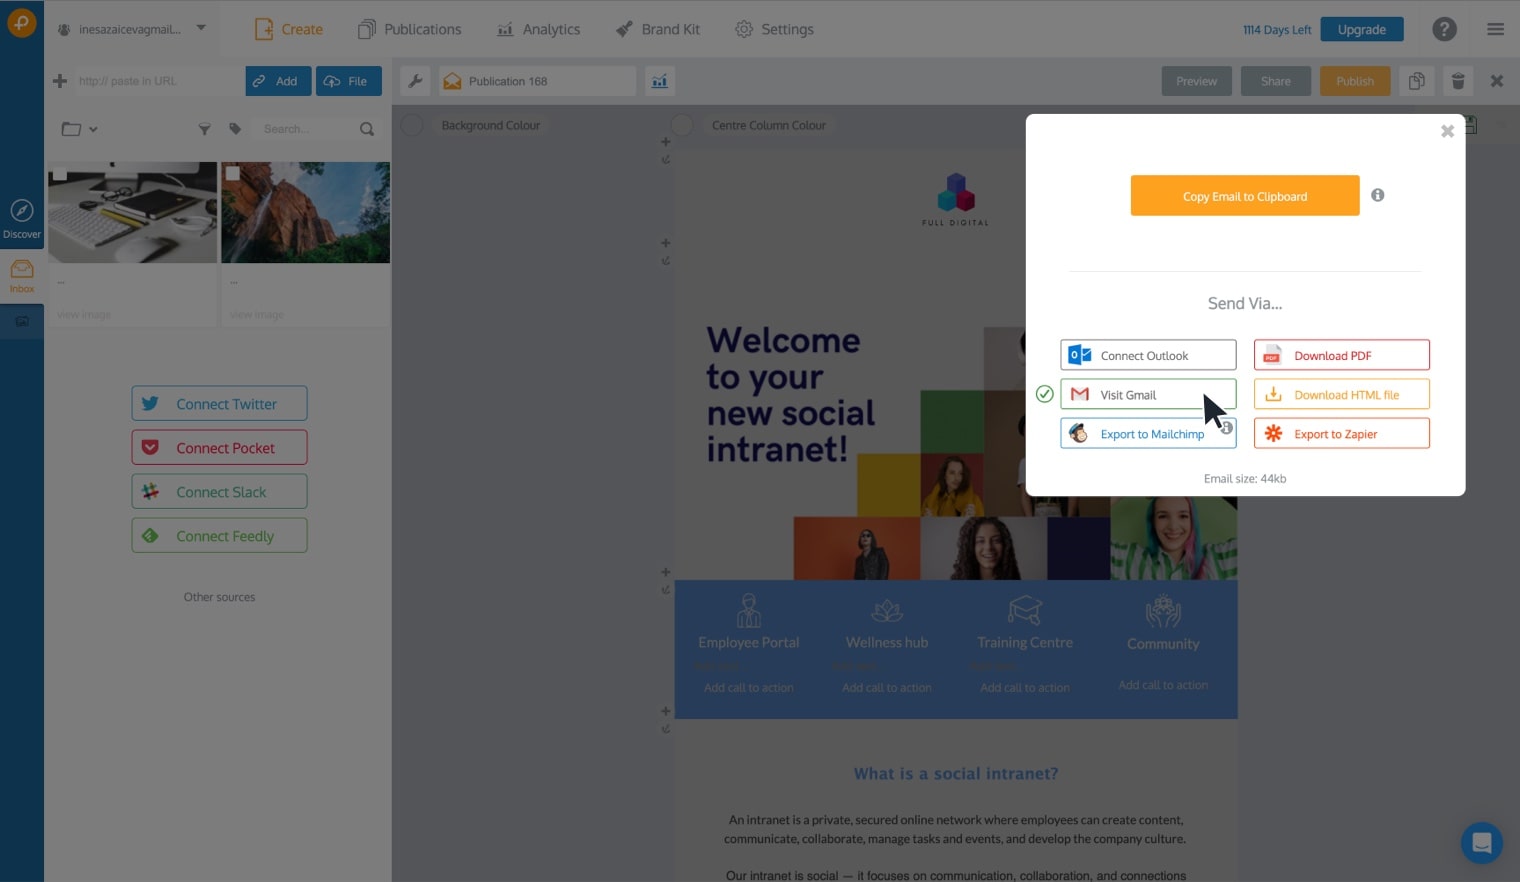Viewport: 1520px width, 882px height.
Task: Open the publication stats chart icon
Action: (660, 81)
